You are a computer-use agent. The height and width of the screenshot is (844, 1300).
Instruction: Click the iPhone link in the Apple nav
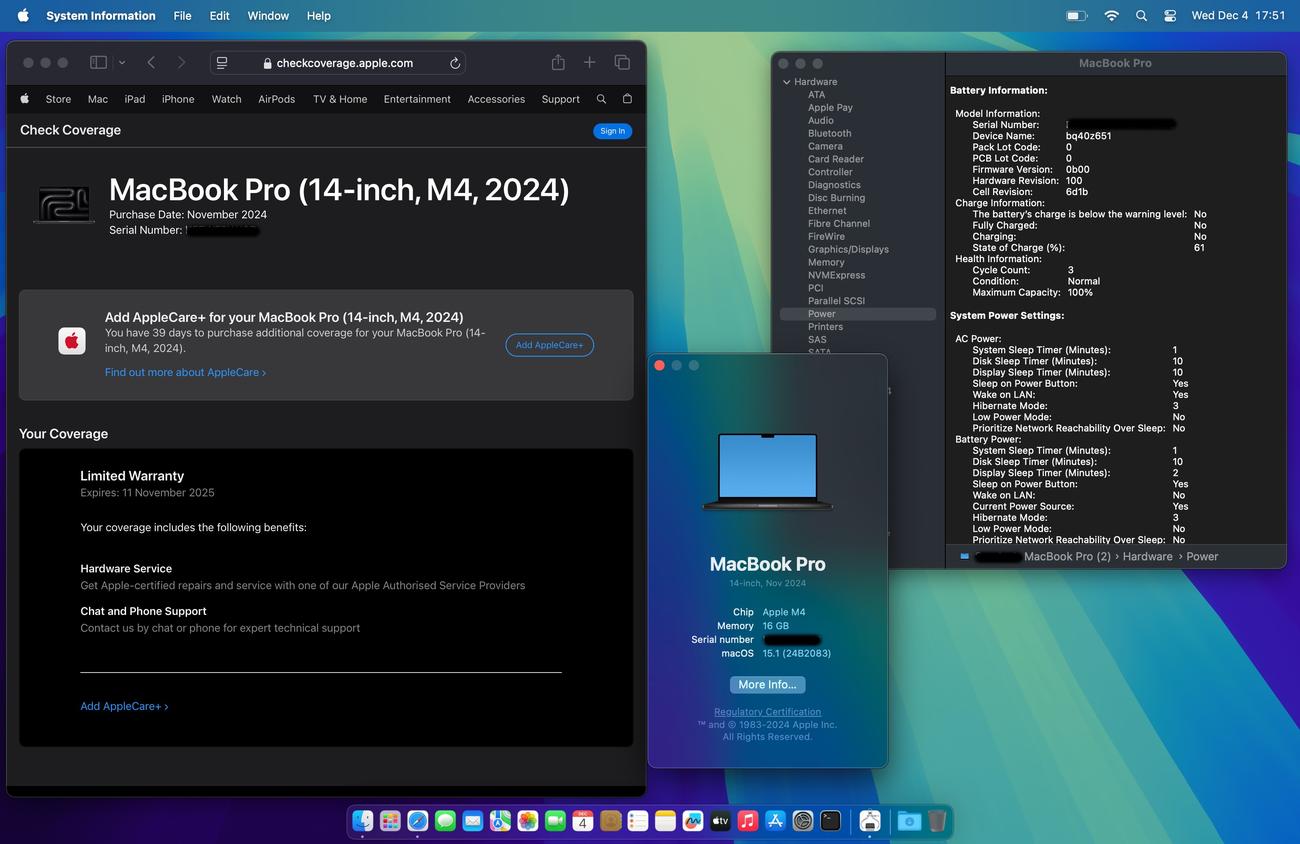click(x=178, y=99)
